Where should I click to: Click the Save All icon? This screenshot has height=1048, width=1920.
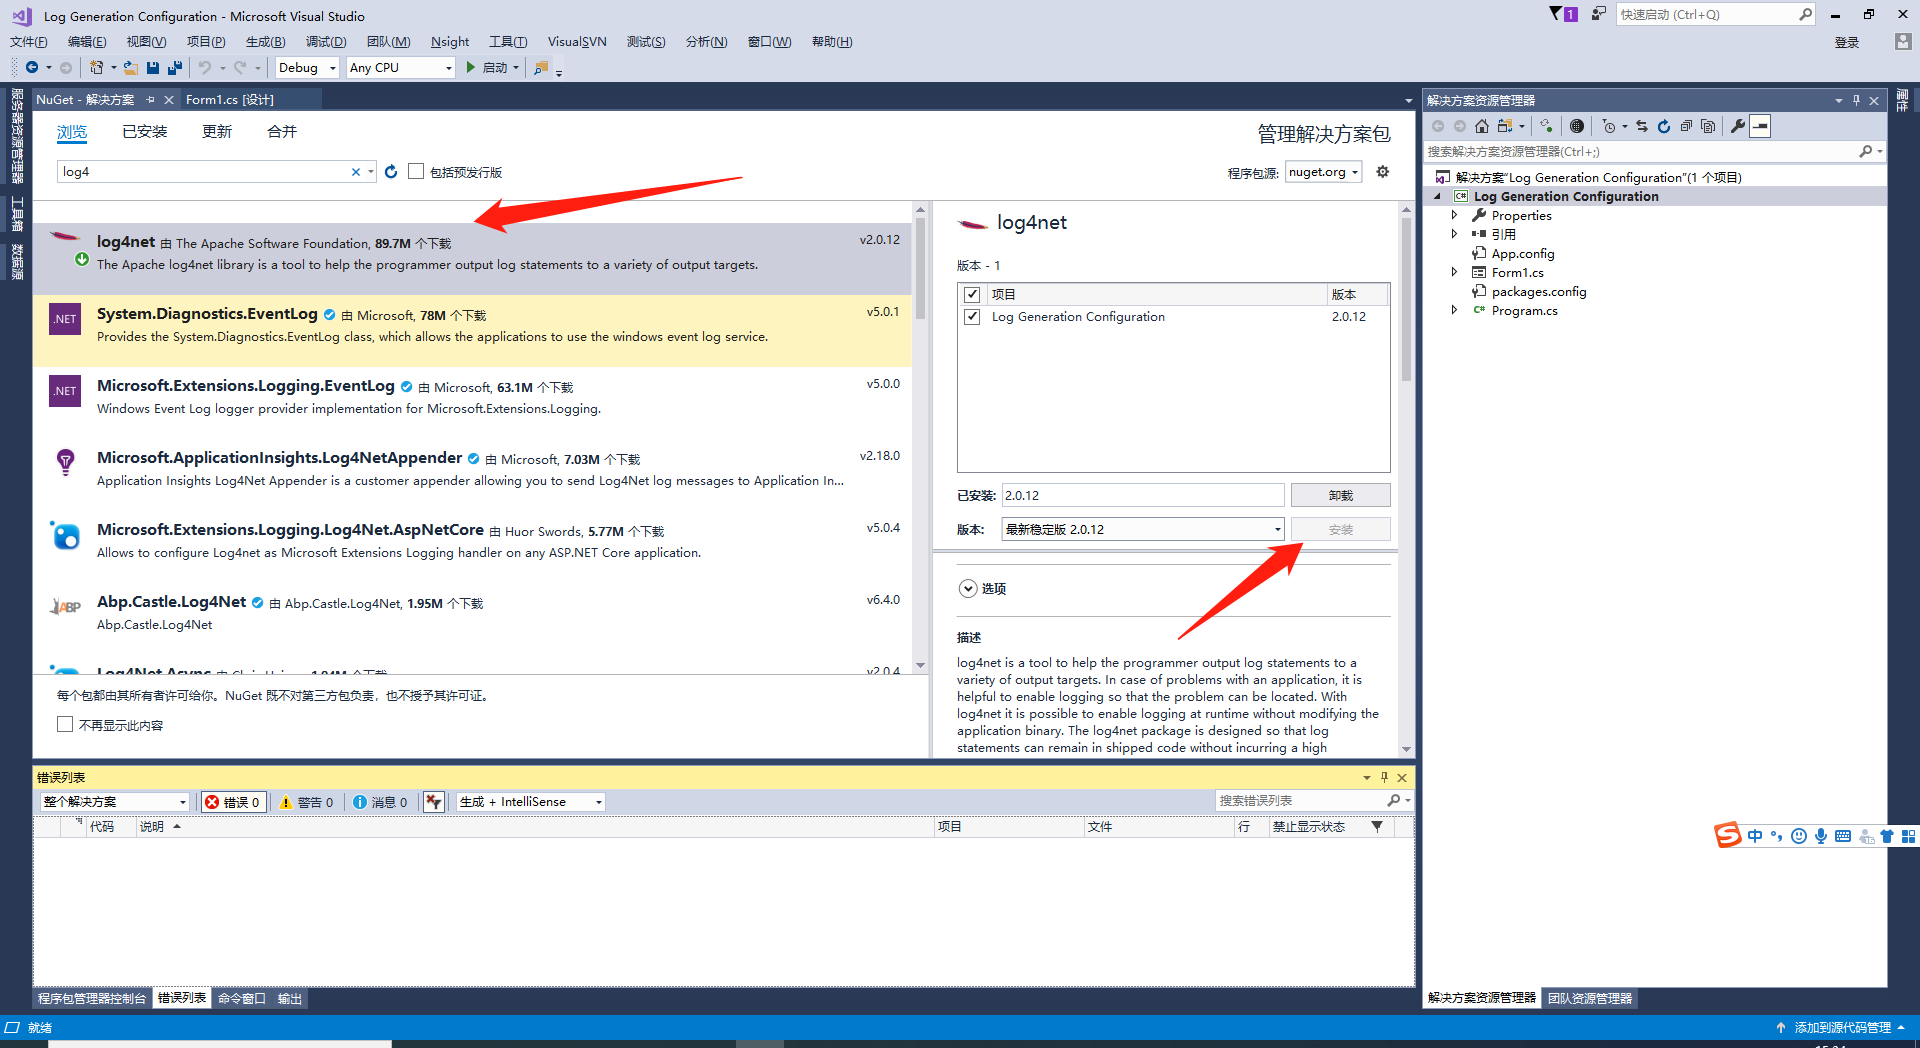click(x=175, y=67)
